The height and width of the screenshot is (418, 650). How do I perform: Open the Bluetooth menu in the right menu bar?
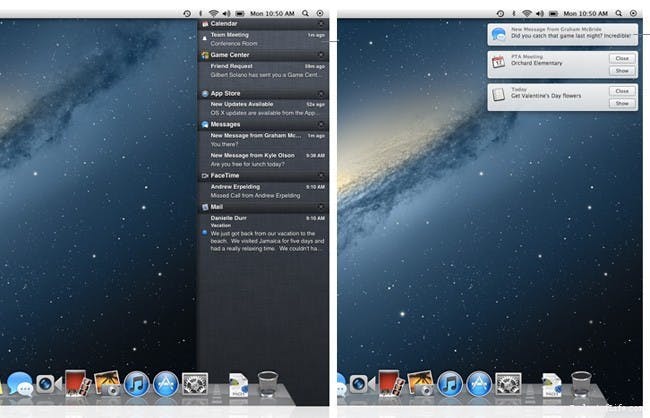pos(514,13)
